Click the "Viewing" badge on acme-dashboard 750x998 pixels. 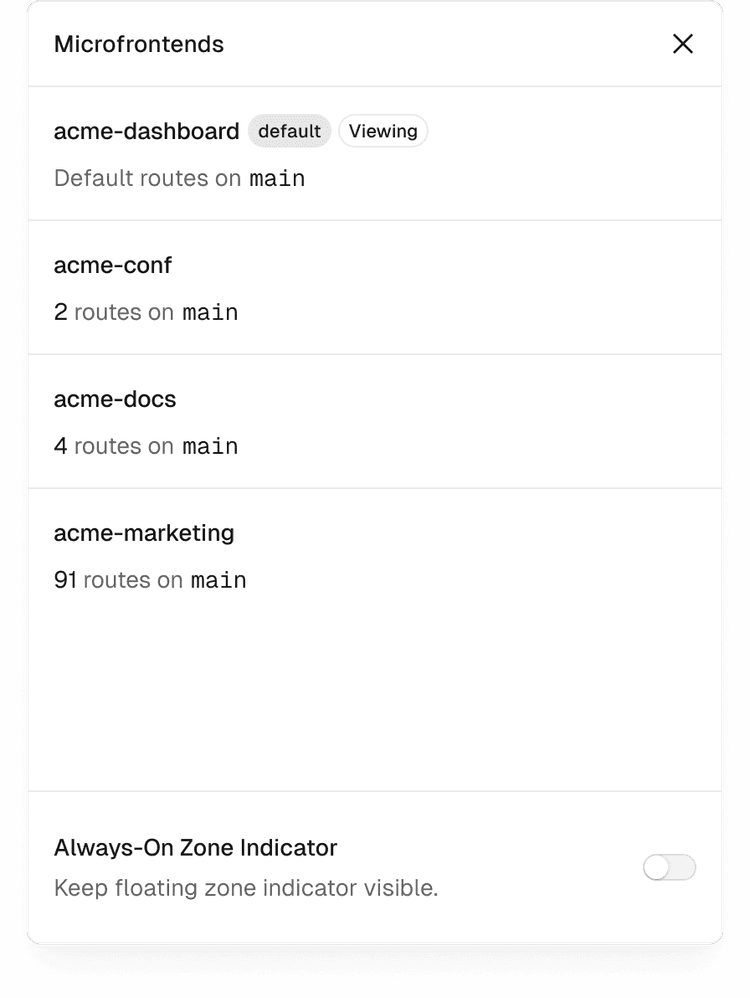point(383,131)
